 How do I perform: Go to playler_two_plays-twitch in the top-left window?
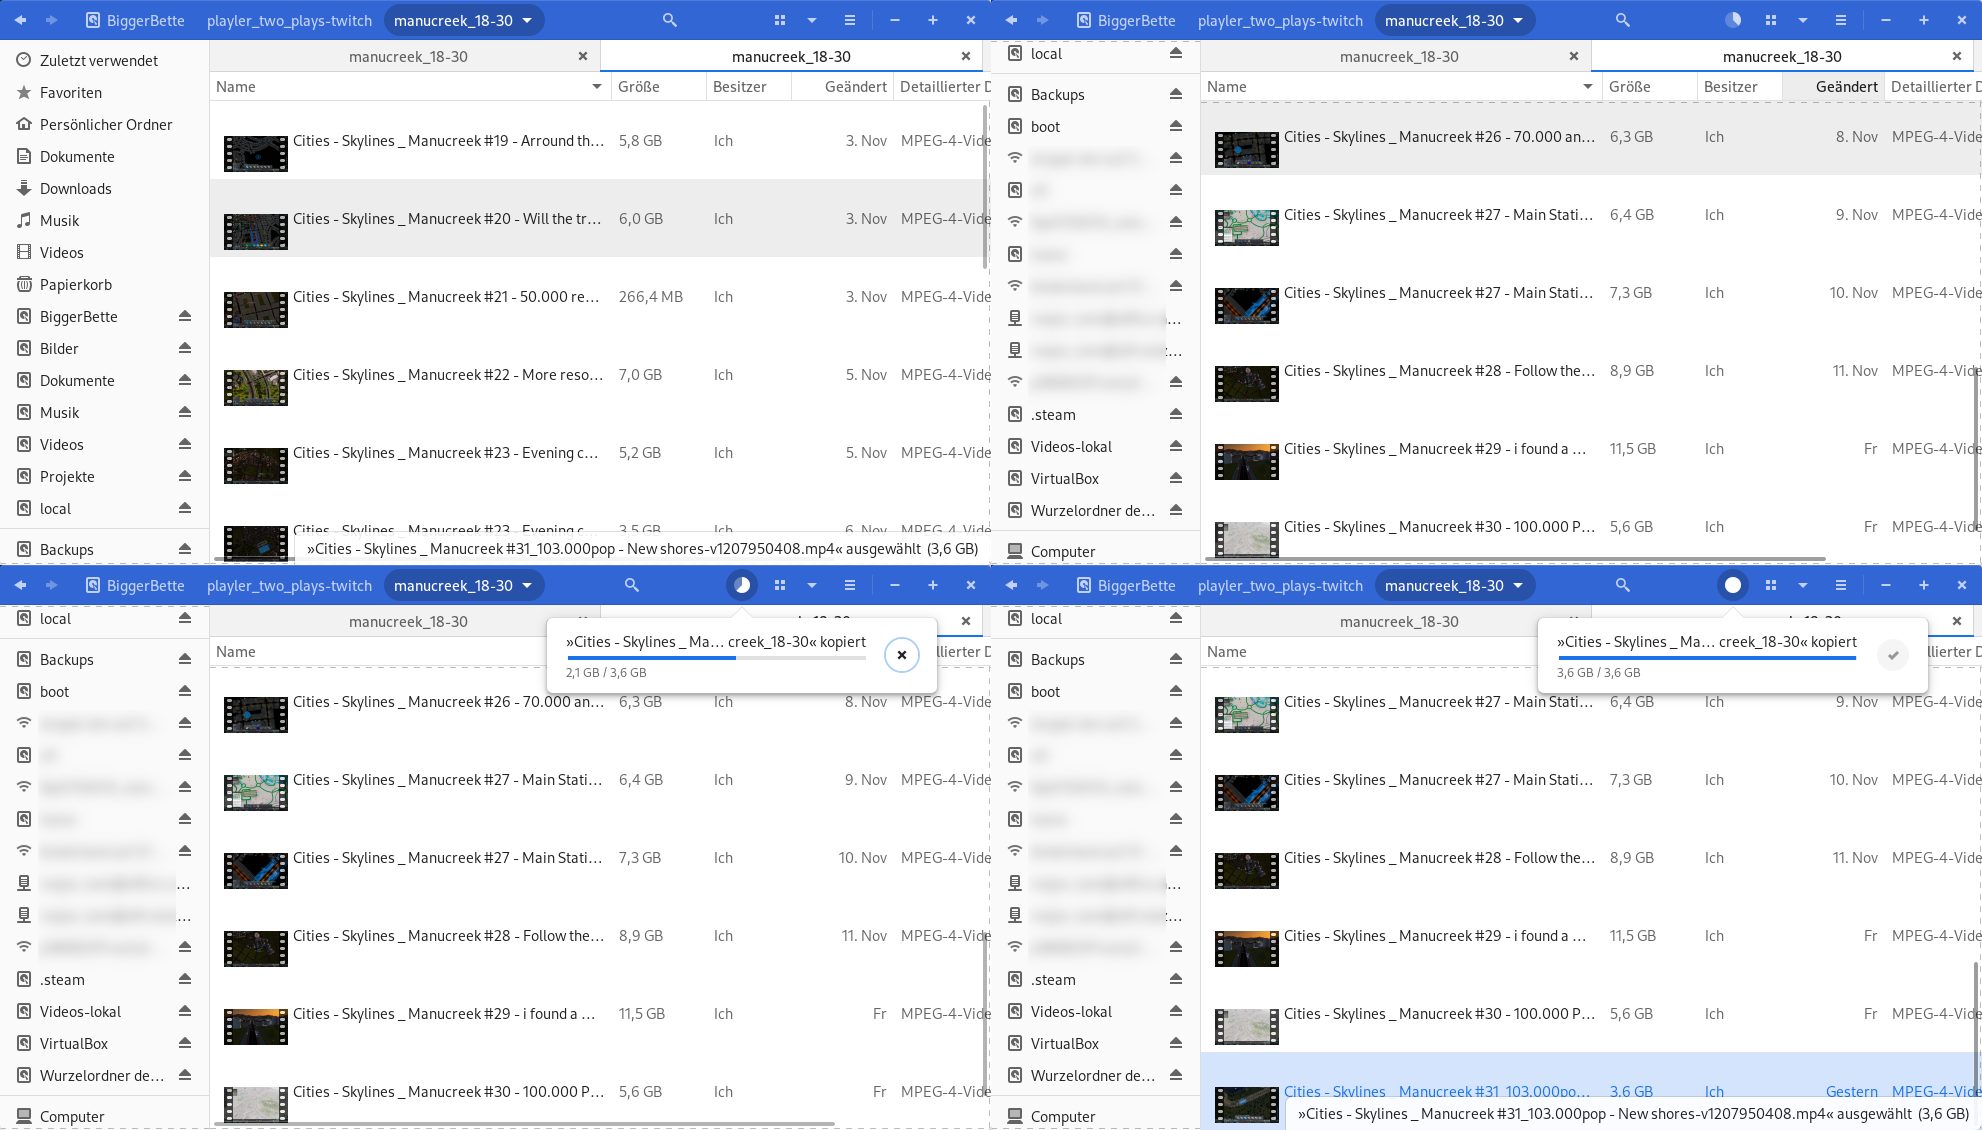coord(289,20)
